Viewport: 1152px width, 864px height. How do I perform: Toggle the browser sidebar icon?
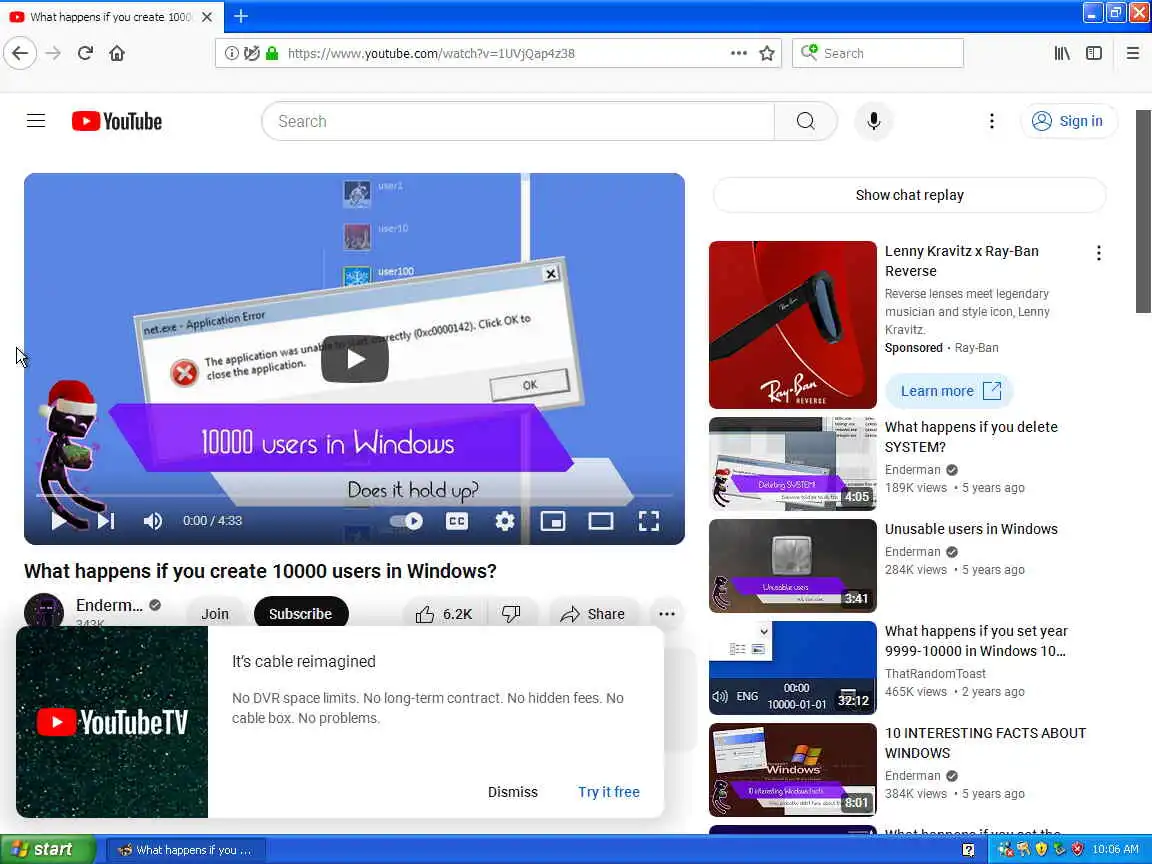click(1094, 53)
